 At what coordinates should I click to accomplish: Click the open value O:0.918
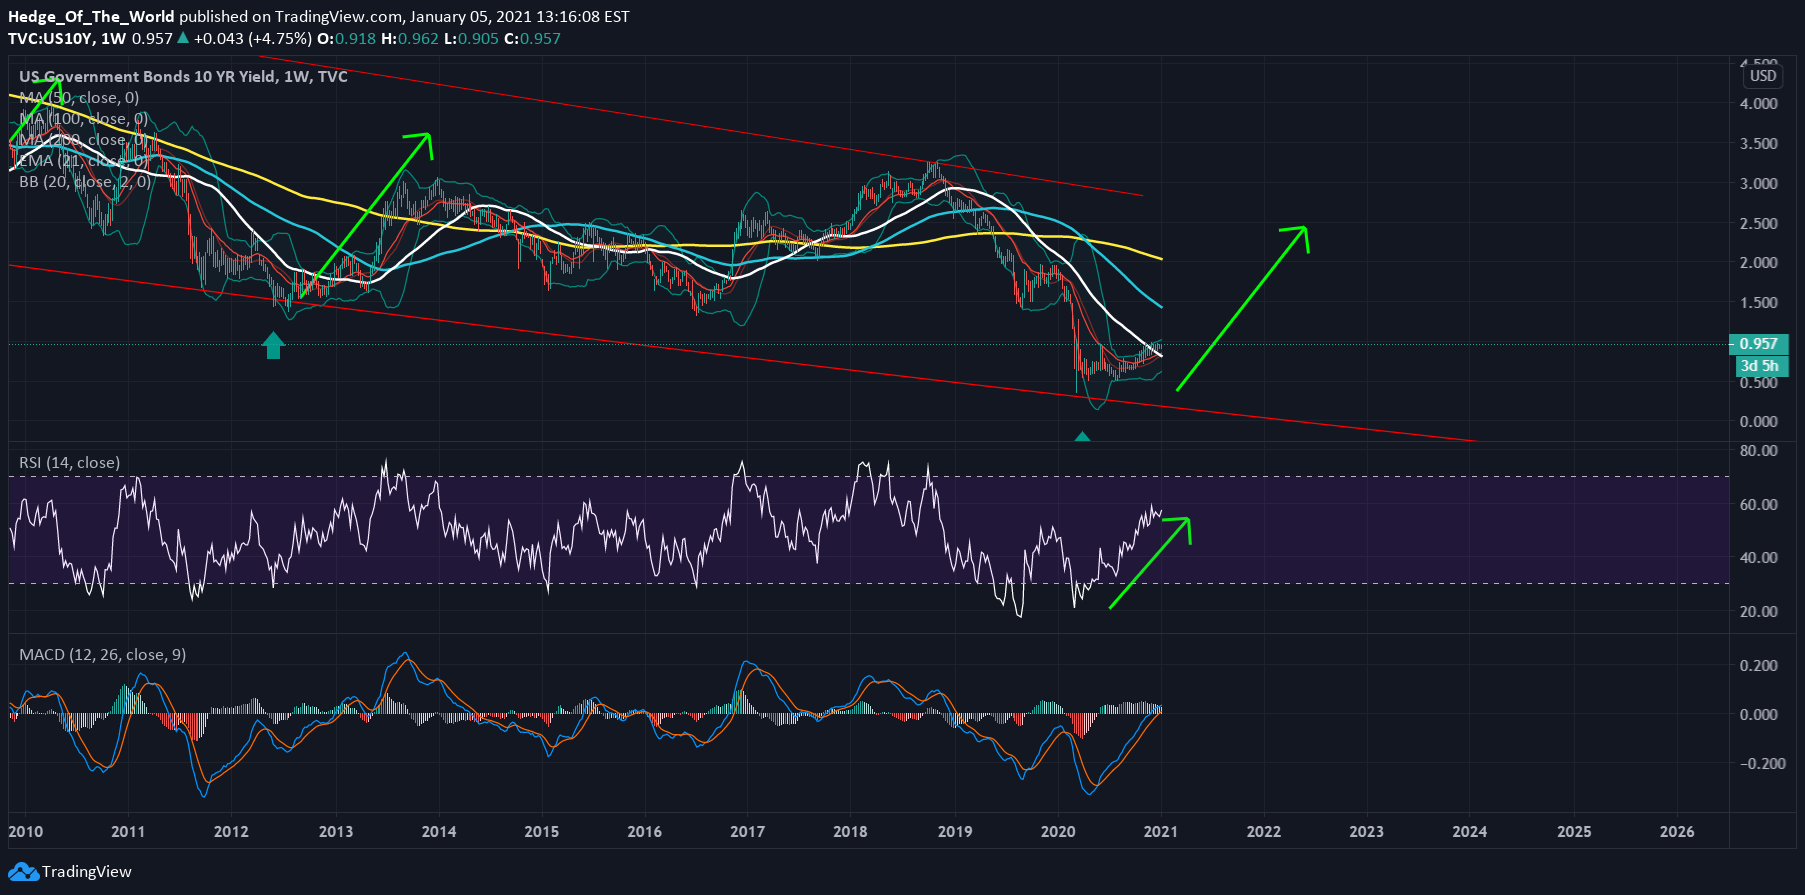pos(346,38)
